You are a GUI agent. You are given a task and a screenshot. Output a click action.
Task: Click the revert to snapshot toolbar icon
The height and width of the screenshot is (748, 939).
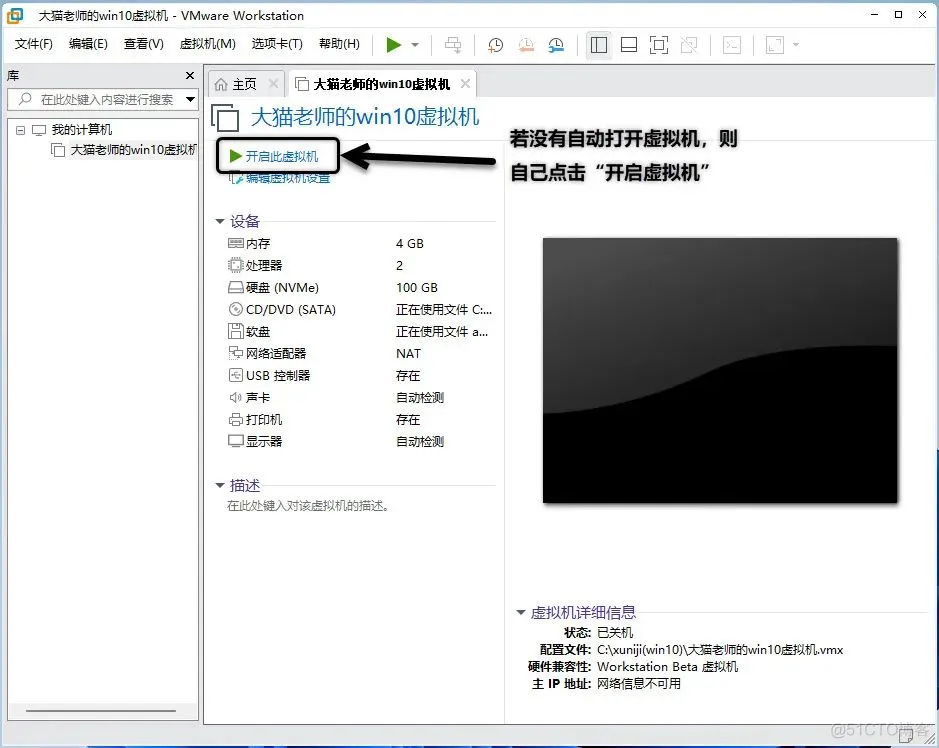point(526,45)
